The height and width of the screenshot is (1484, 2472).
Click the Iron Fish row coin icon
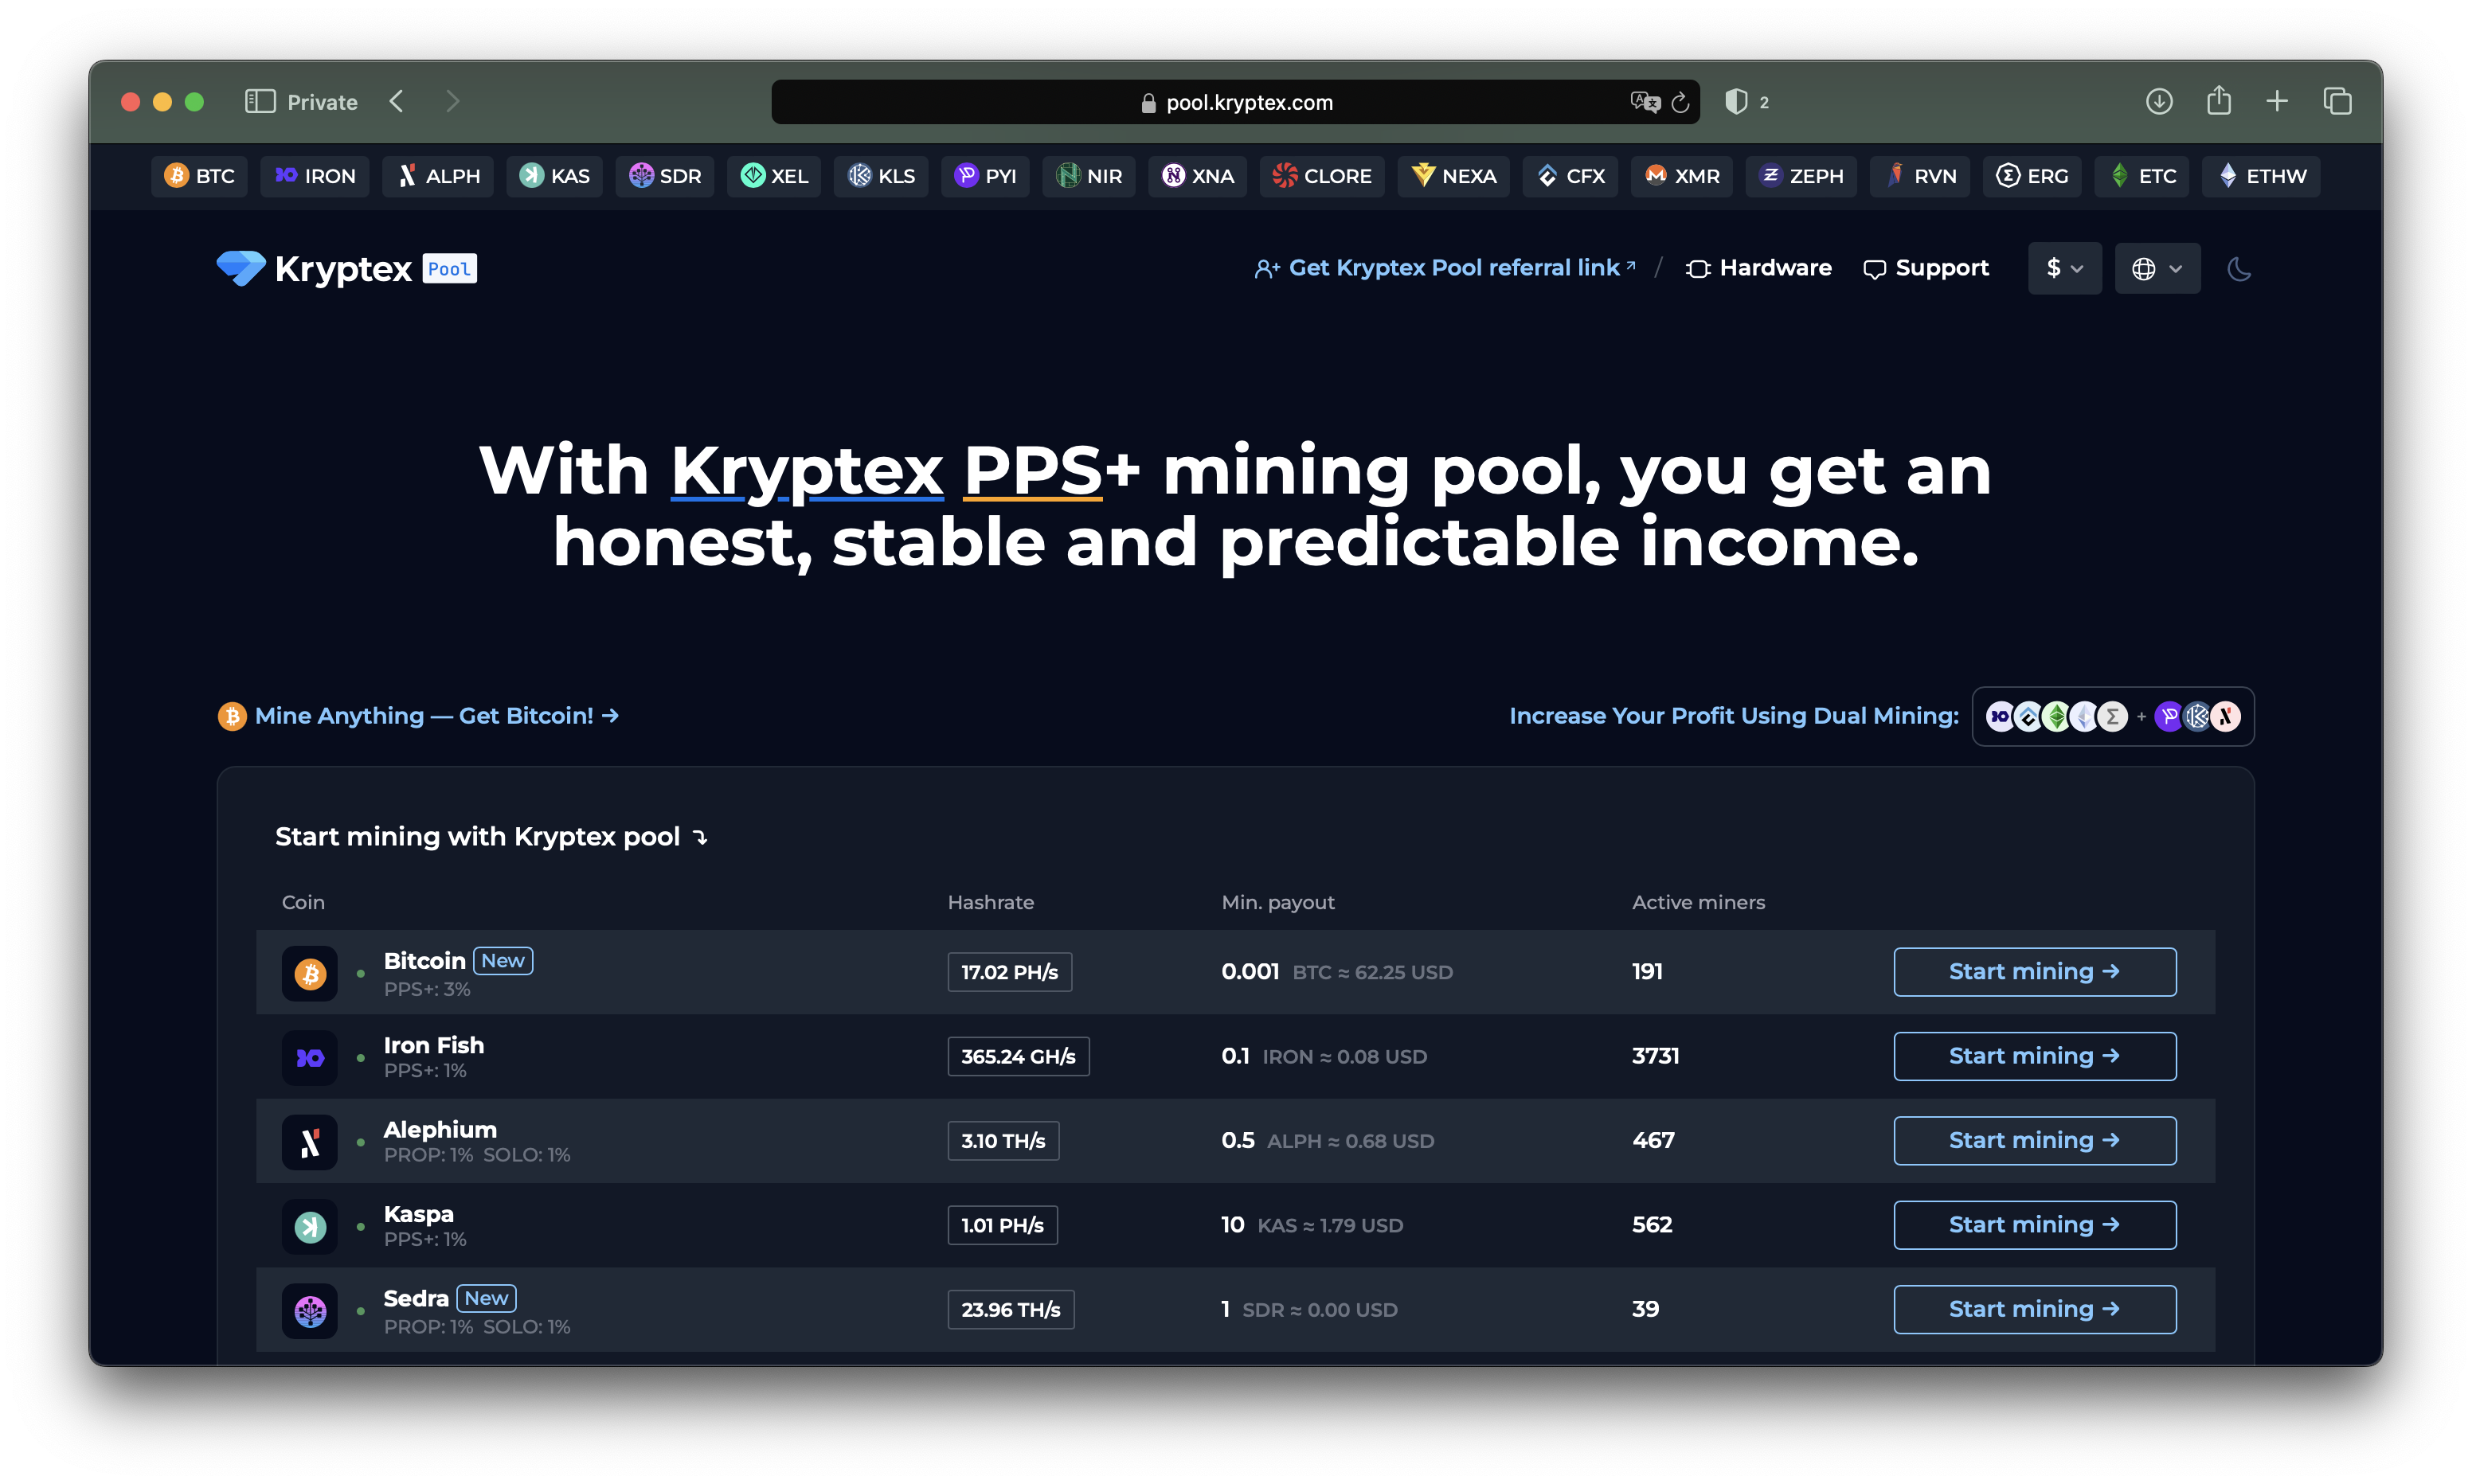click(x=310, y=1057)
